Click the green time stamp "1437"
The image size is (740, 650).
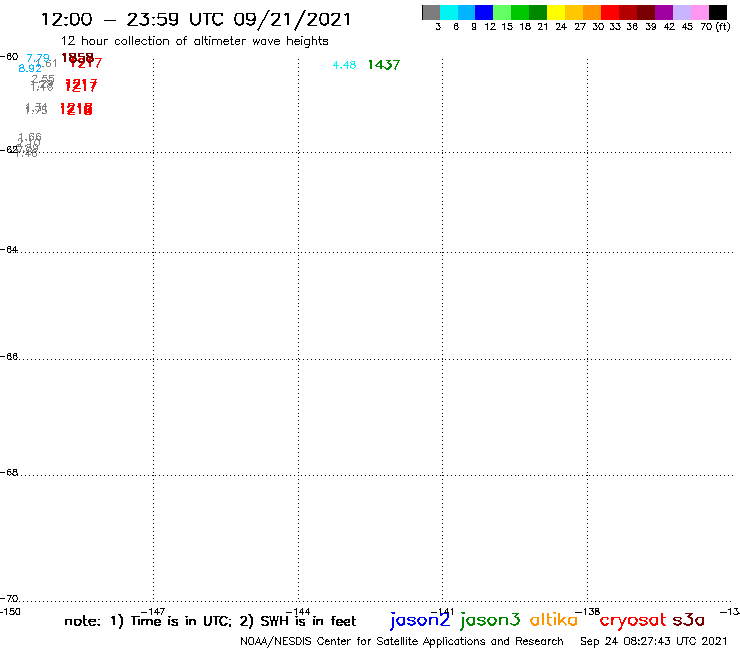[x=384, y=65]
